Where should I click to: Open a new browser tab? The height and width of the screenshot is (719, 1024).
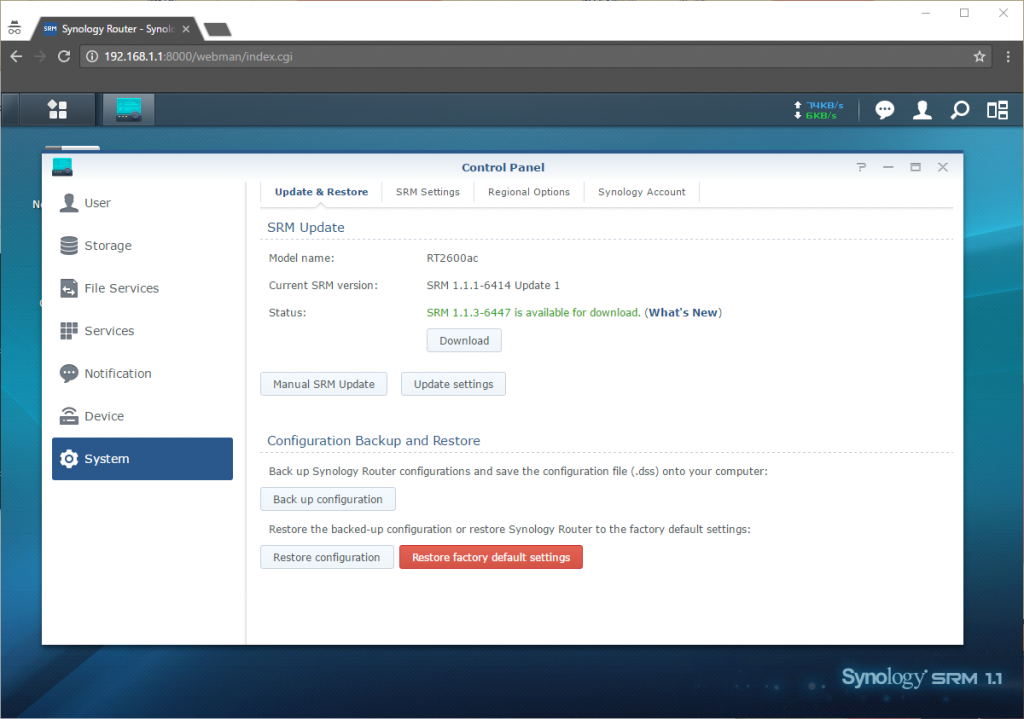tap(217, 29)
